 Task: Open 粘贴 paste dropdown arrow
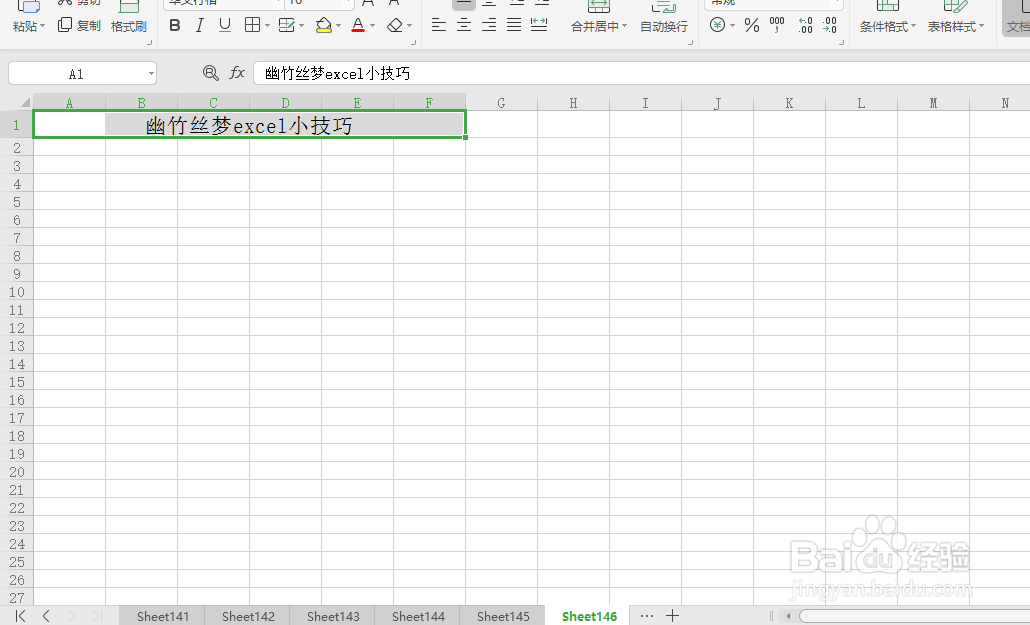(43, 26)
